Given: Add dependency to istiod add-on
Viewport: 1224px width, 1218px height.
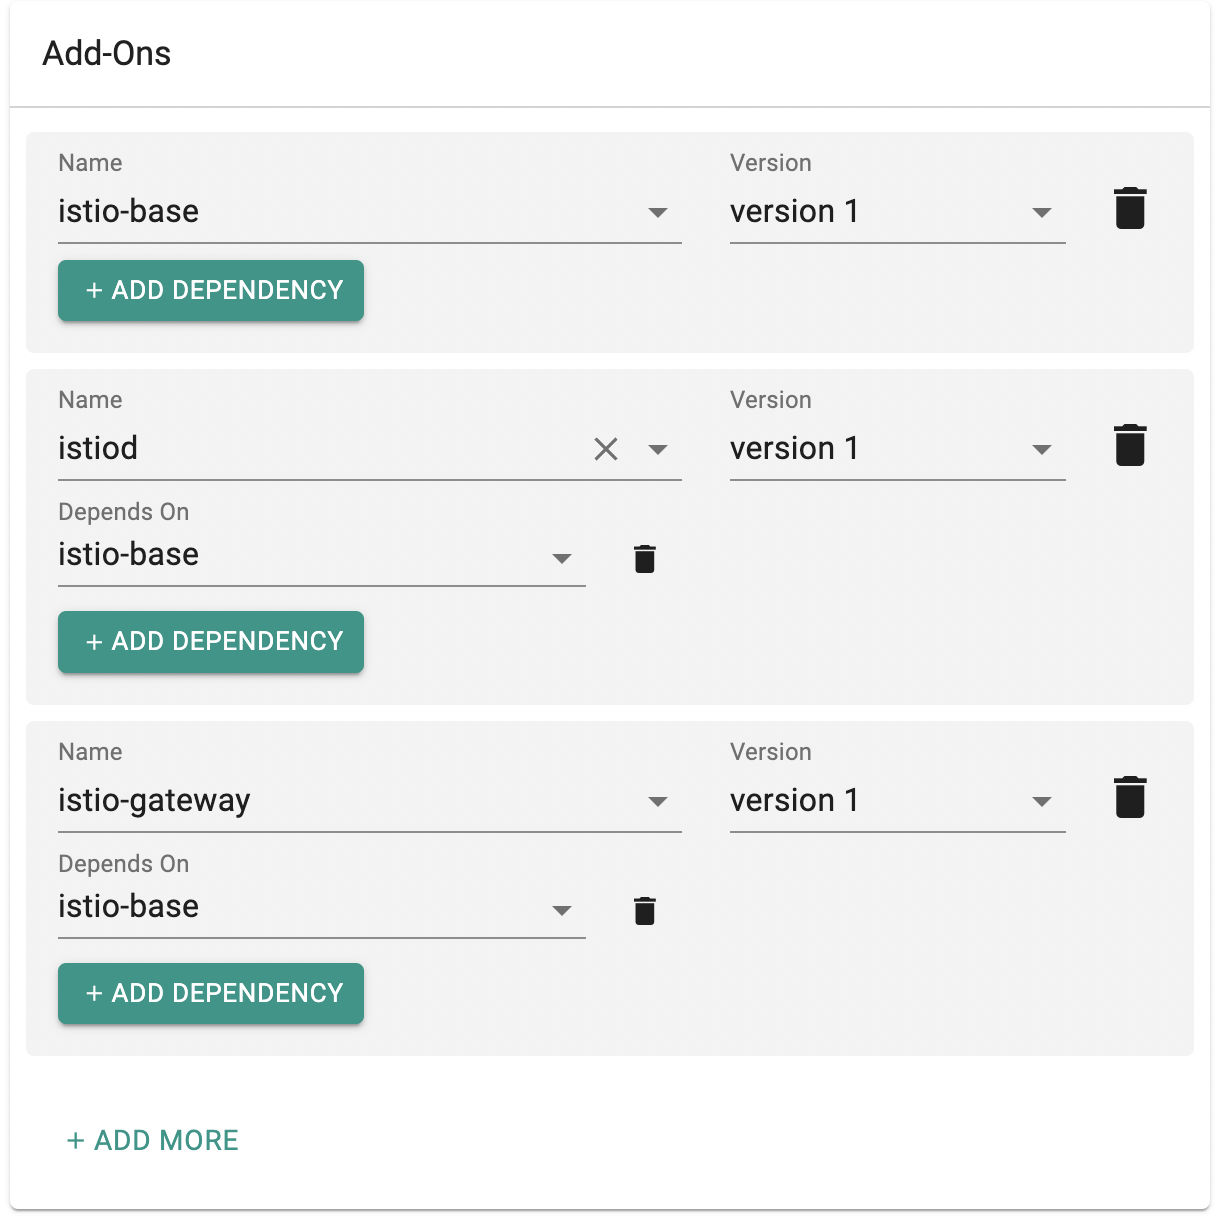Looking at the screenshot, I should click(211, 641).
